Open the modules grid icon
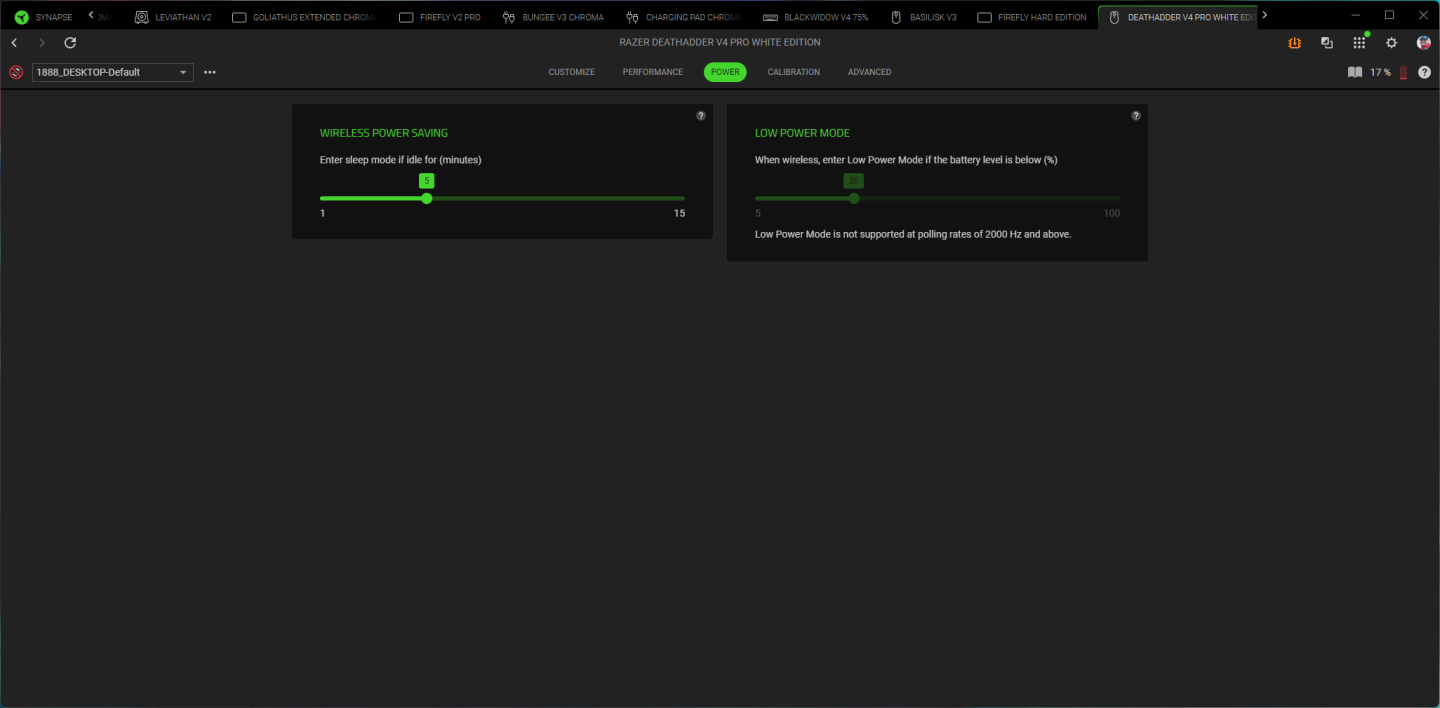 click(x=1359, y=43)
